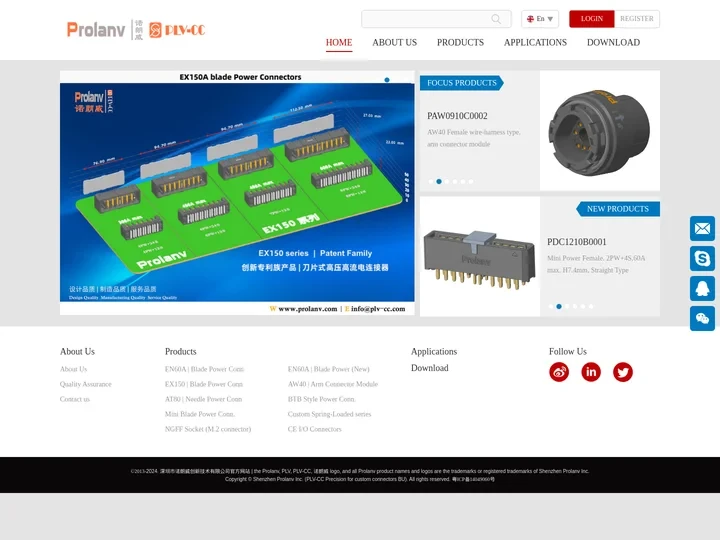This screenshot has height=540, width=720.
Task: Open BTB Style Power Conn. link
Action: 321,399
